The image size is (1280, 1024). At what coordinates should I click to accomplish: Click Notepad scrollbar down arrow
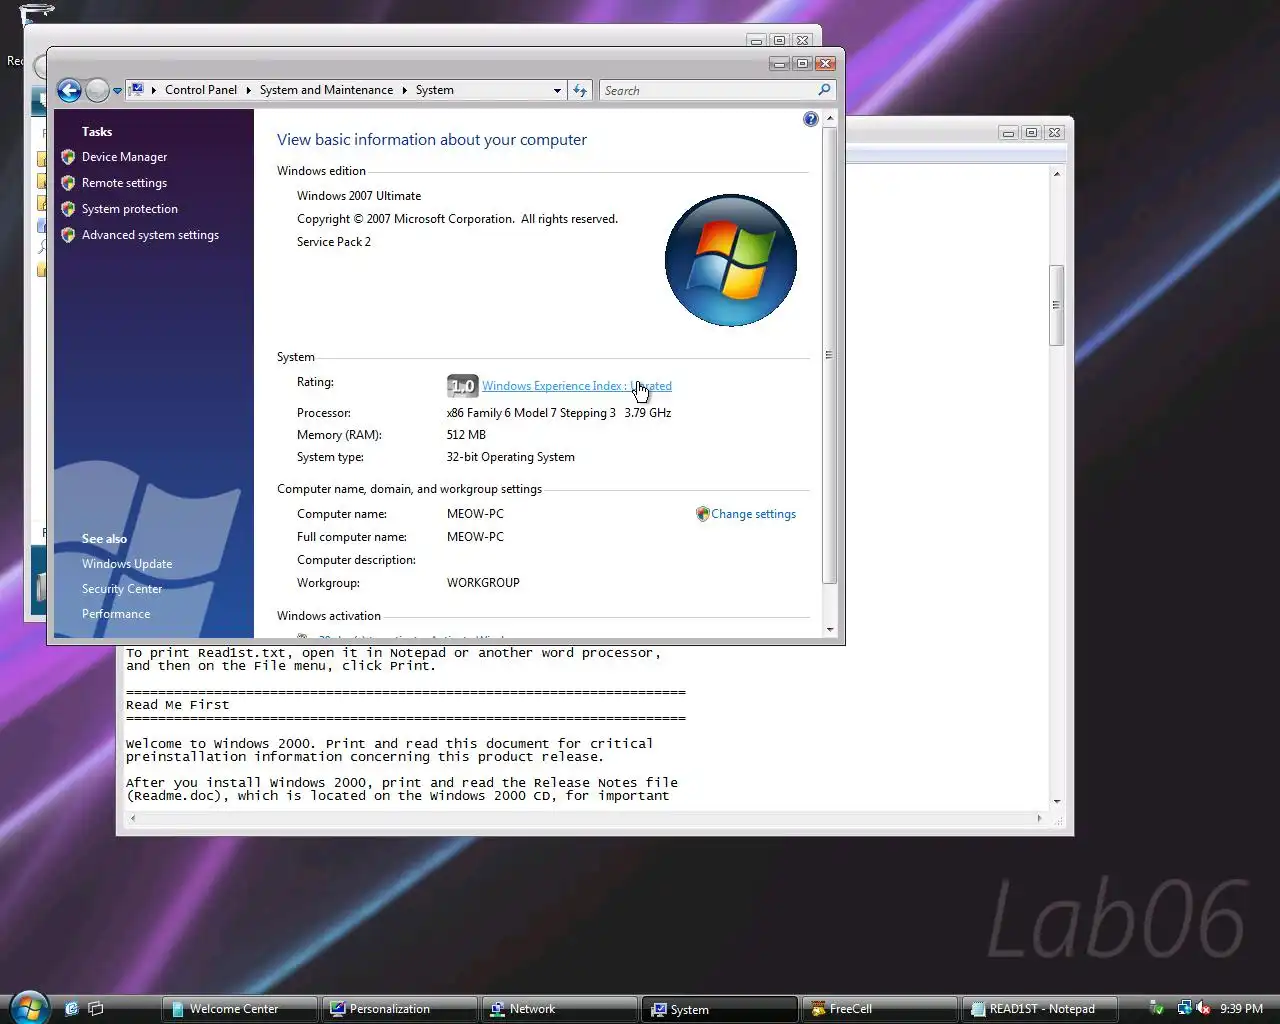1057,801
